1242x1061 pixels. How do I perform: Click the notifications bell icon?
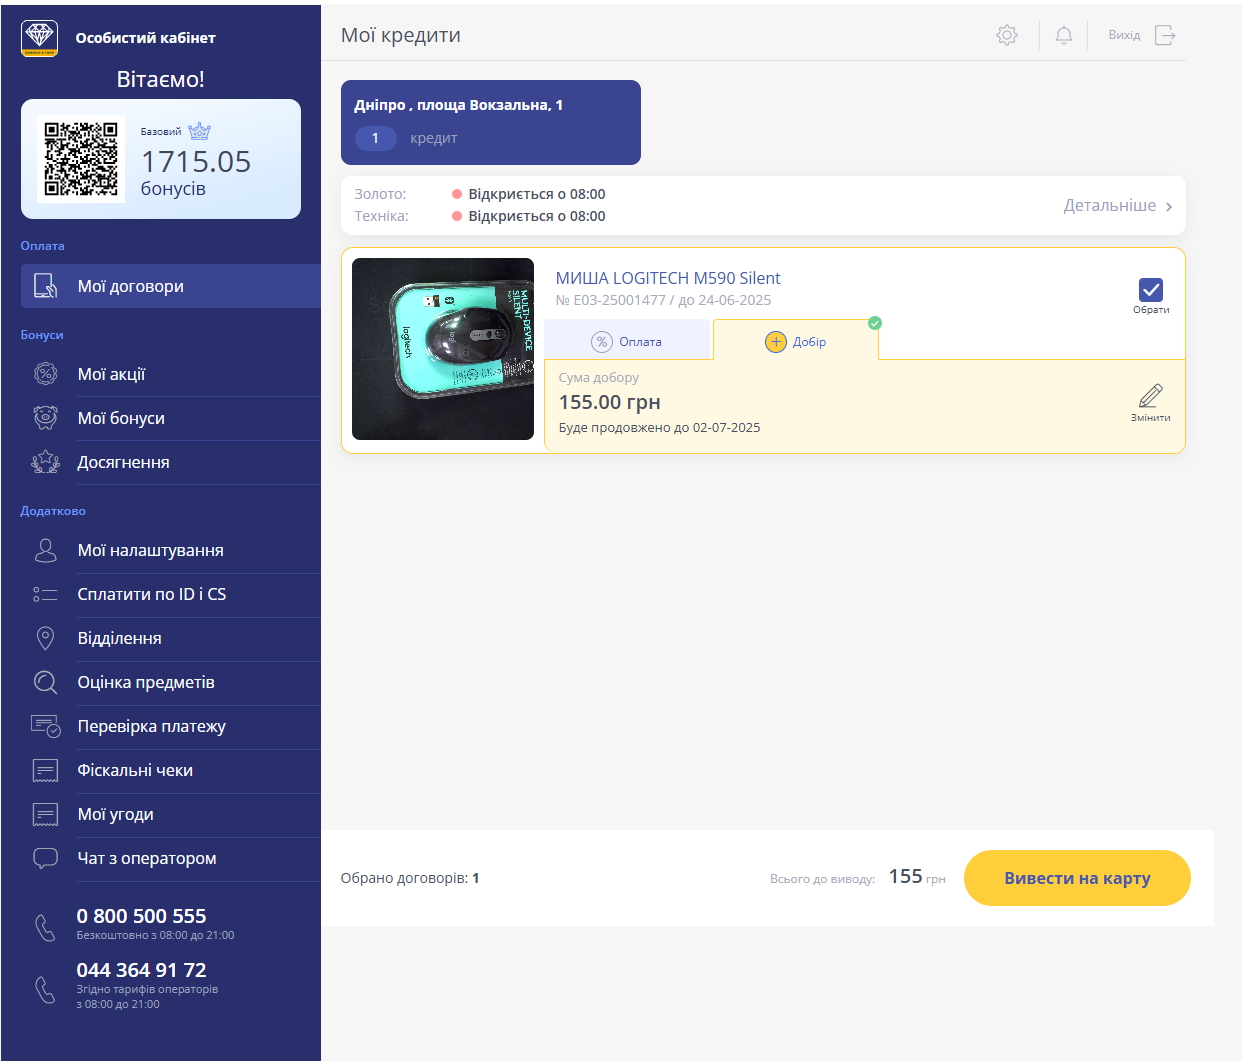(x=1063, y=35)
